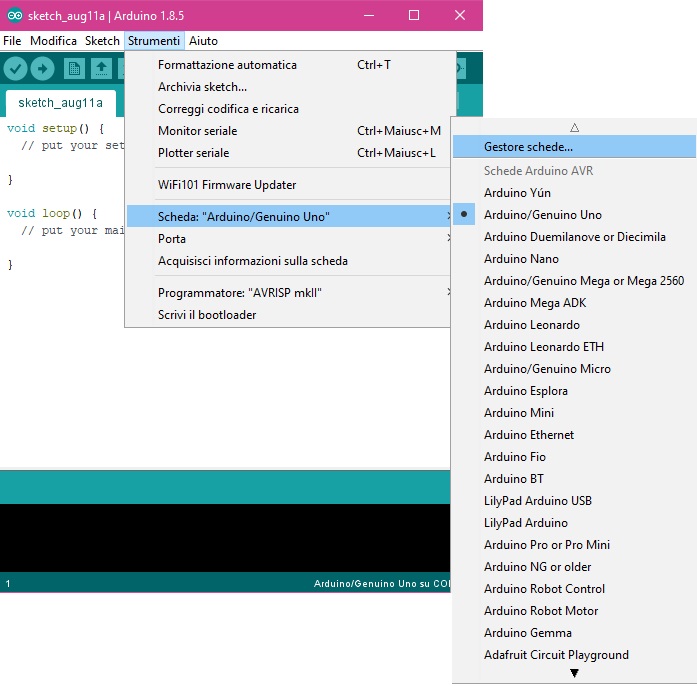Click the void setup() code line
Viewport: 697px width, 686px height.
point(56,128)
